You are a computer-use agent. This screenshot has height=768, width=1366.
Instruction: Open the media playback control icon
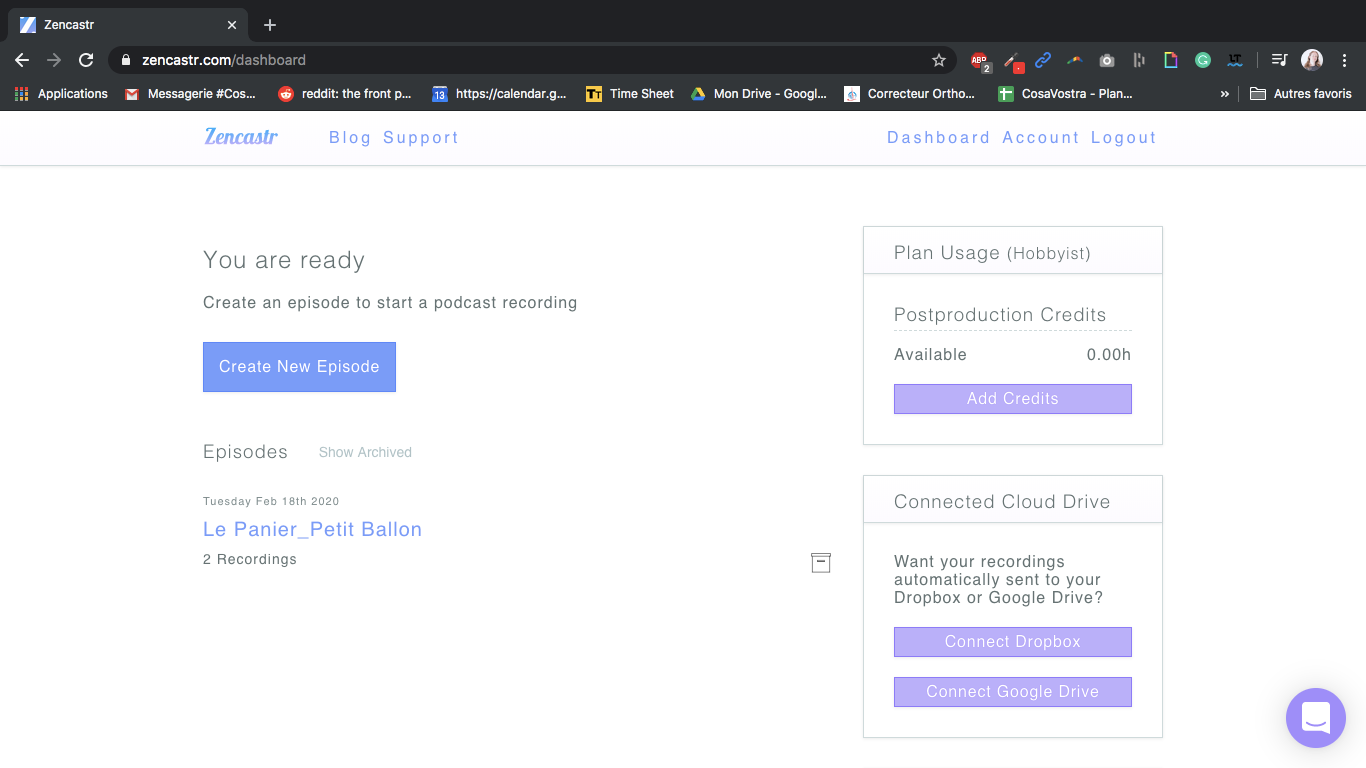pos(1279,60)
